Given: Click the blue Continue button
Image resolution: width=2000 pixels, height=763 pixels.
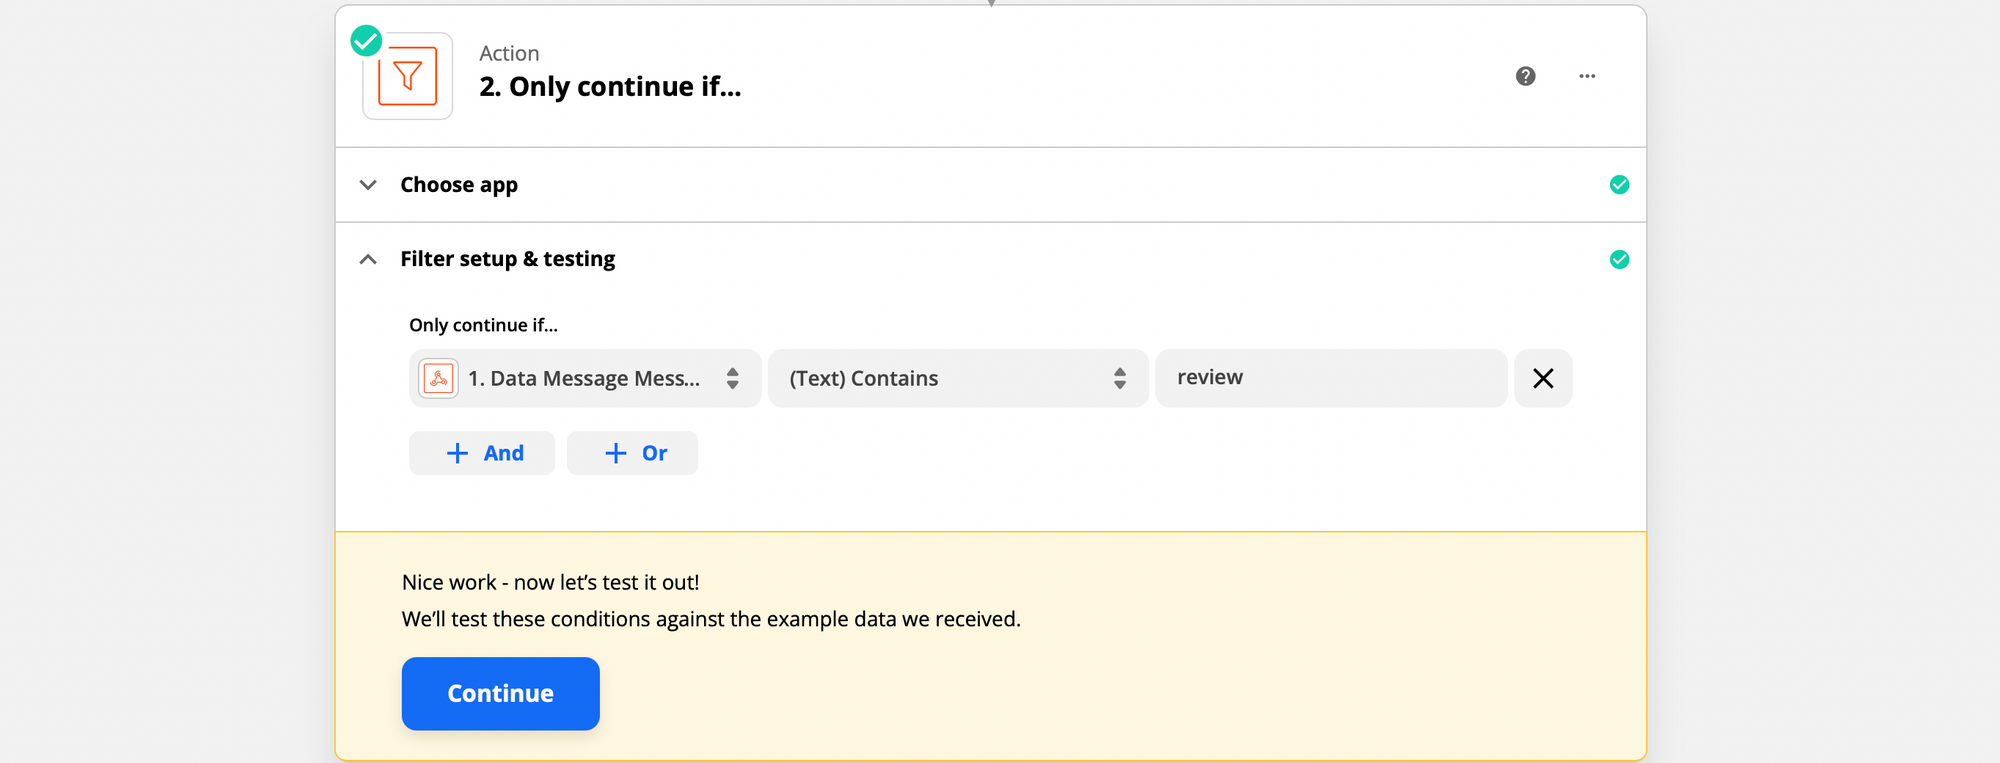Looking at the screenshot, I should point(501,693).
